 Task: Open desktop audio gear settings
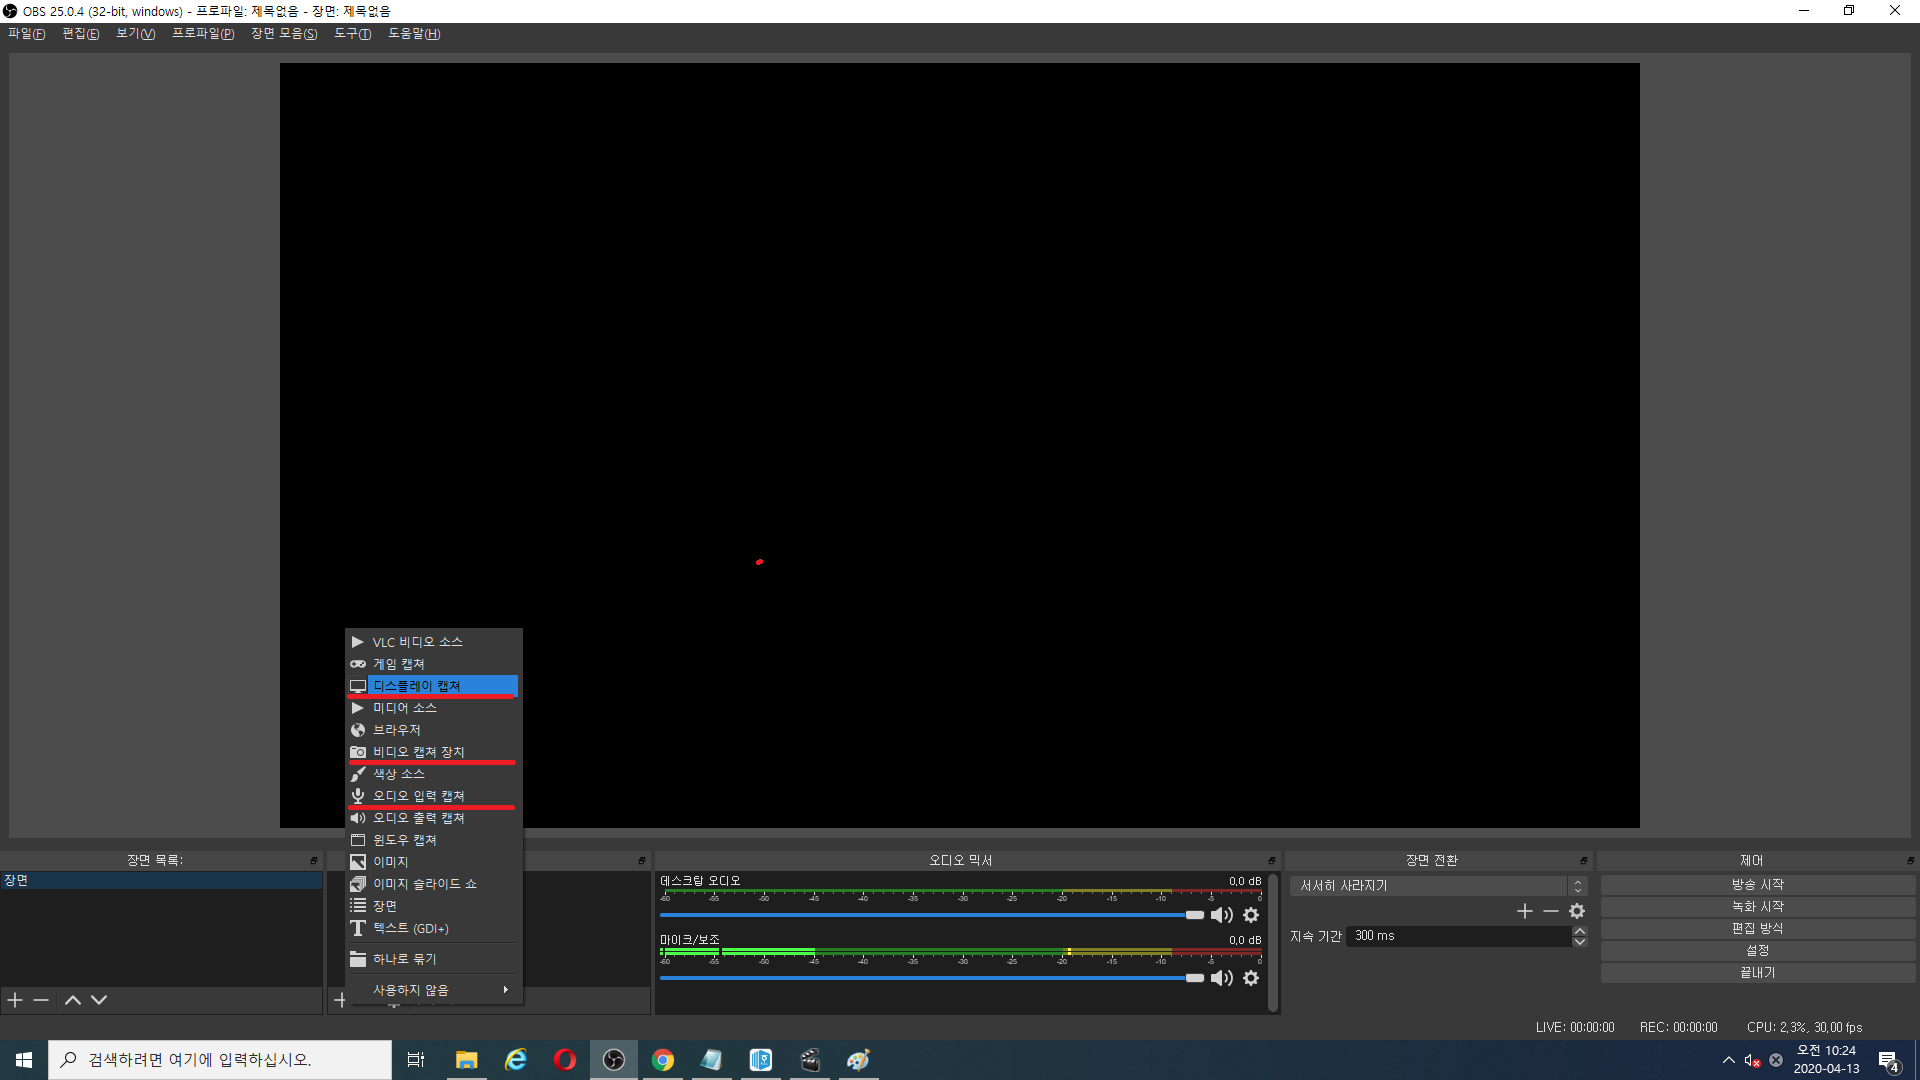1251,915
